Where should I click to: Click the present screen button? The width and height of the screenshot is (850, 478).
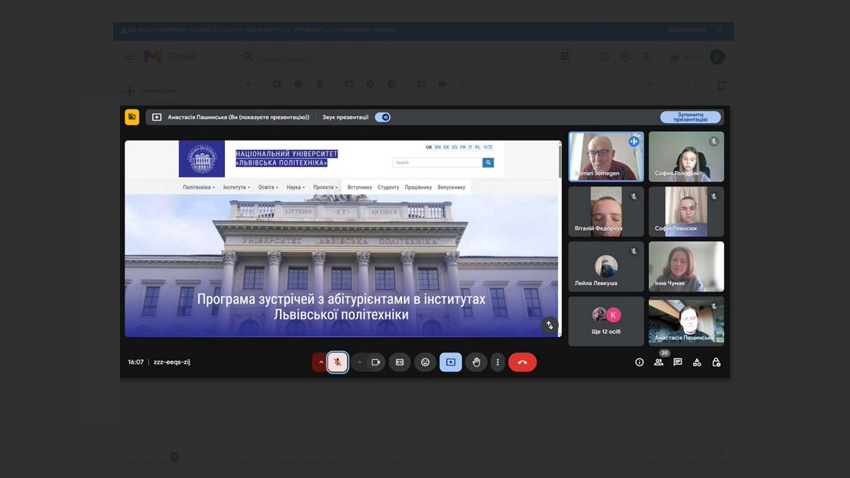[x=450, y=362]
